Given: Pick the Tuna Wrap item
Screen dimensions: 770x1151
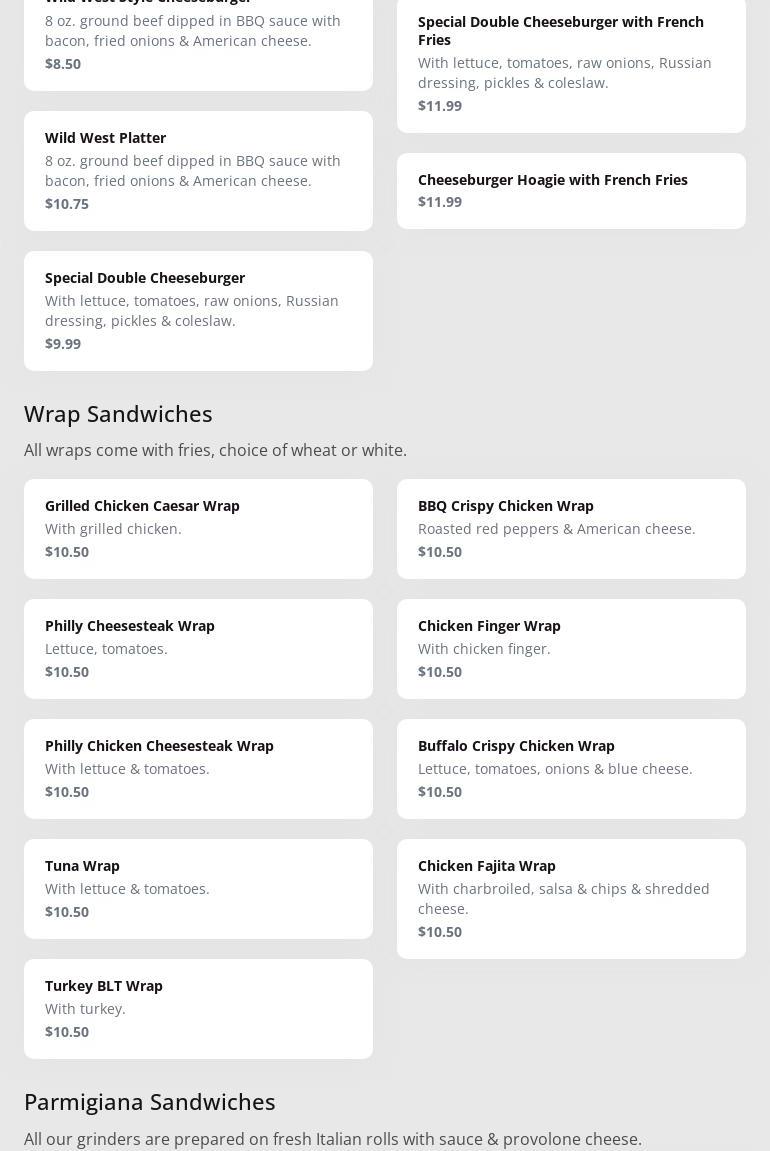Looking at the screenshot, I should click(198, 888).
